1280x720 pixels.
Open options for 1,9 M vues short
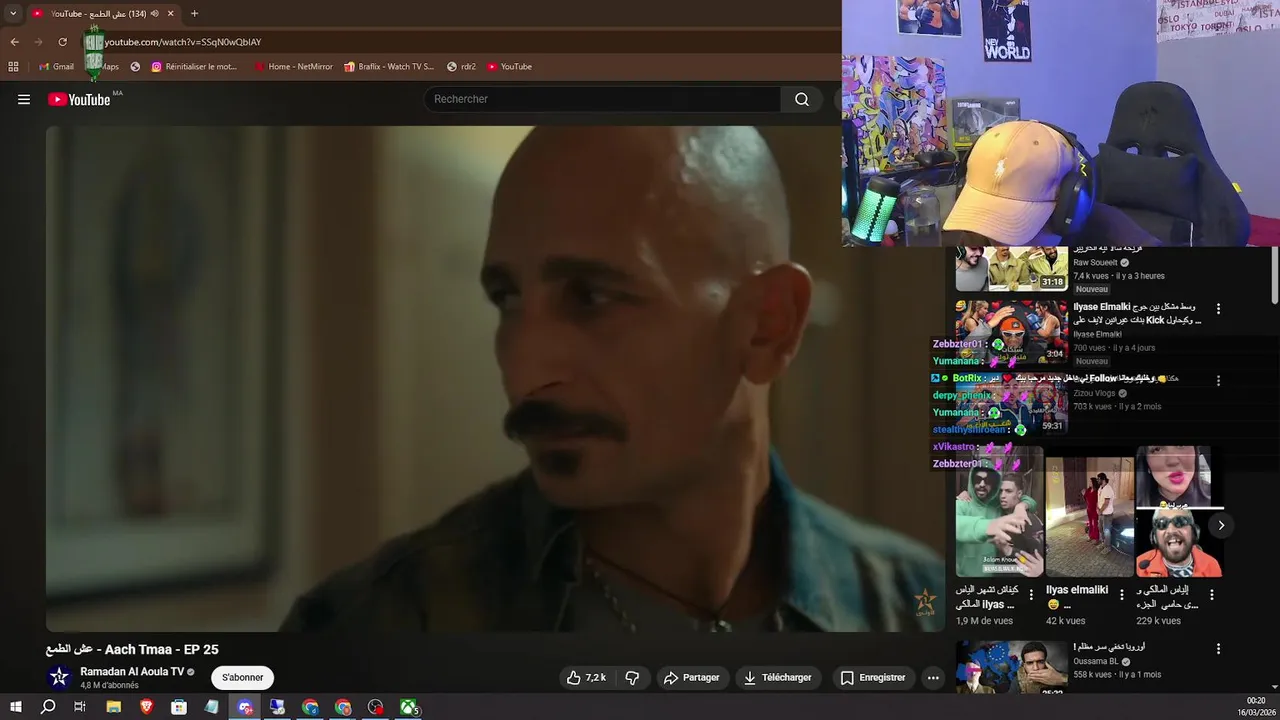point(1031,595)
